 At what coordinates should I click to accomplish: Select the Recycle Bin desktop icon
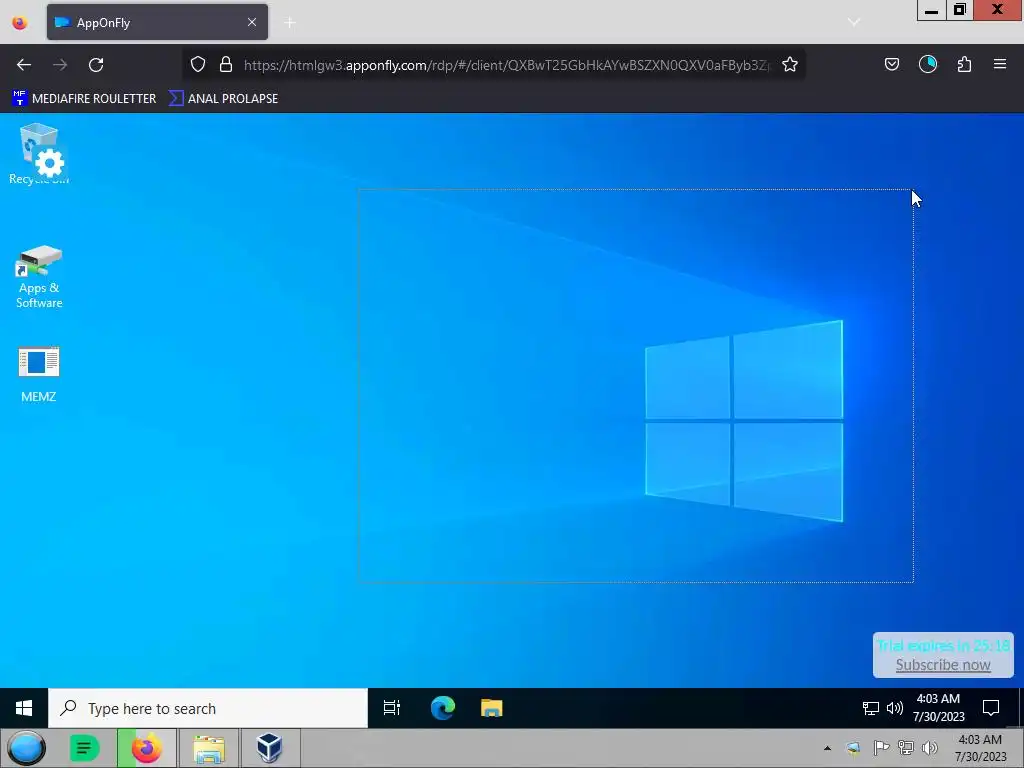click(39, 154)
